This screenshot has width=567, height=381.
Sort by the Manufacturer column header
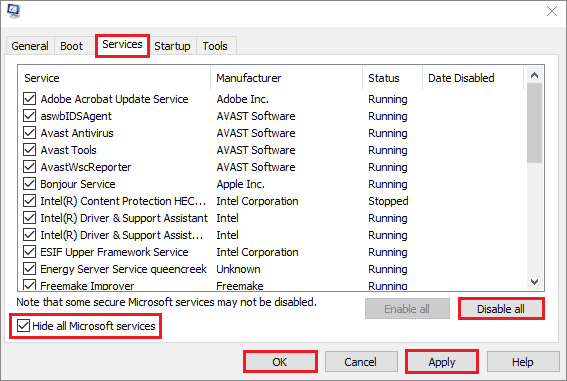click(x=286, y=78)
